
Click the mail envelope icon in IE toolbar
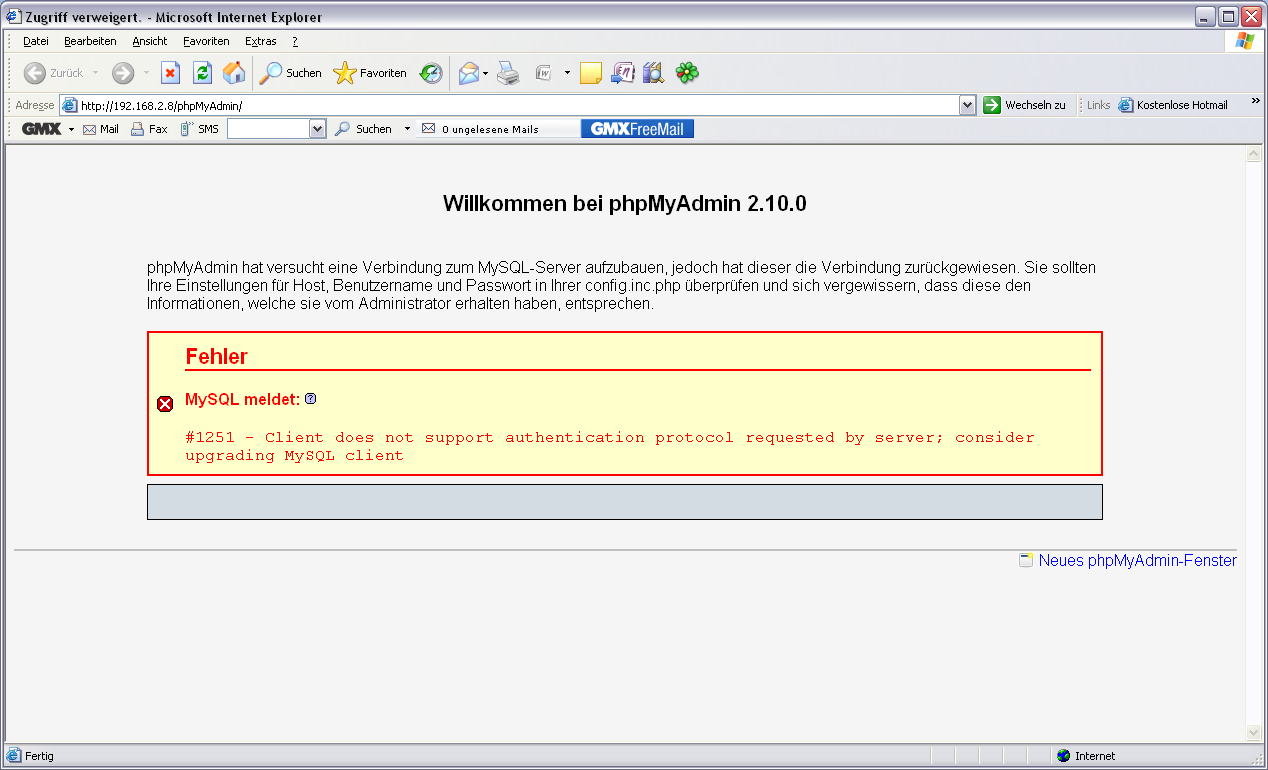coord(468,73)
